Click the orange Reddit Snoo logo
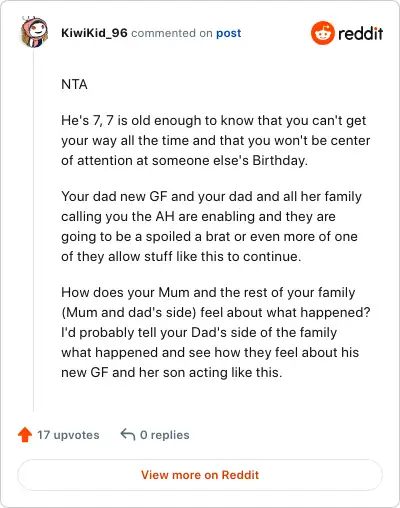Image resolution: width=400 pixels, height=508 pixels. click(322, 33)
